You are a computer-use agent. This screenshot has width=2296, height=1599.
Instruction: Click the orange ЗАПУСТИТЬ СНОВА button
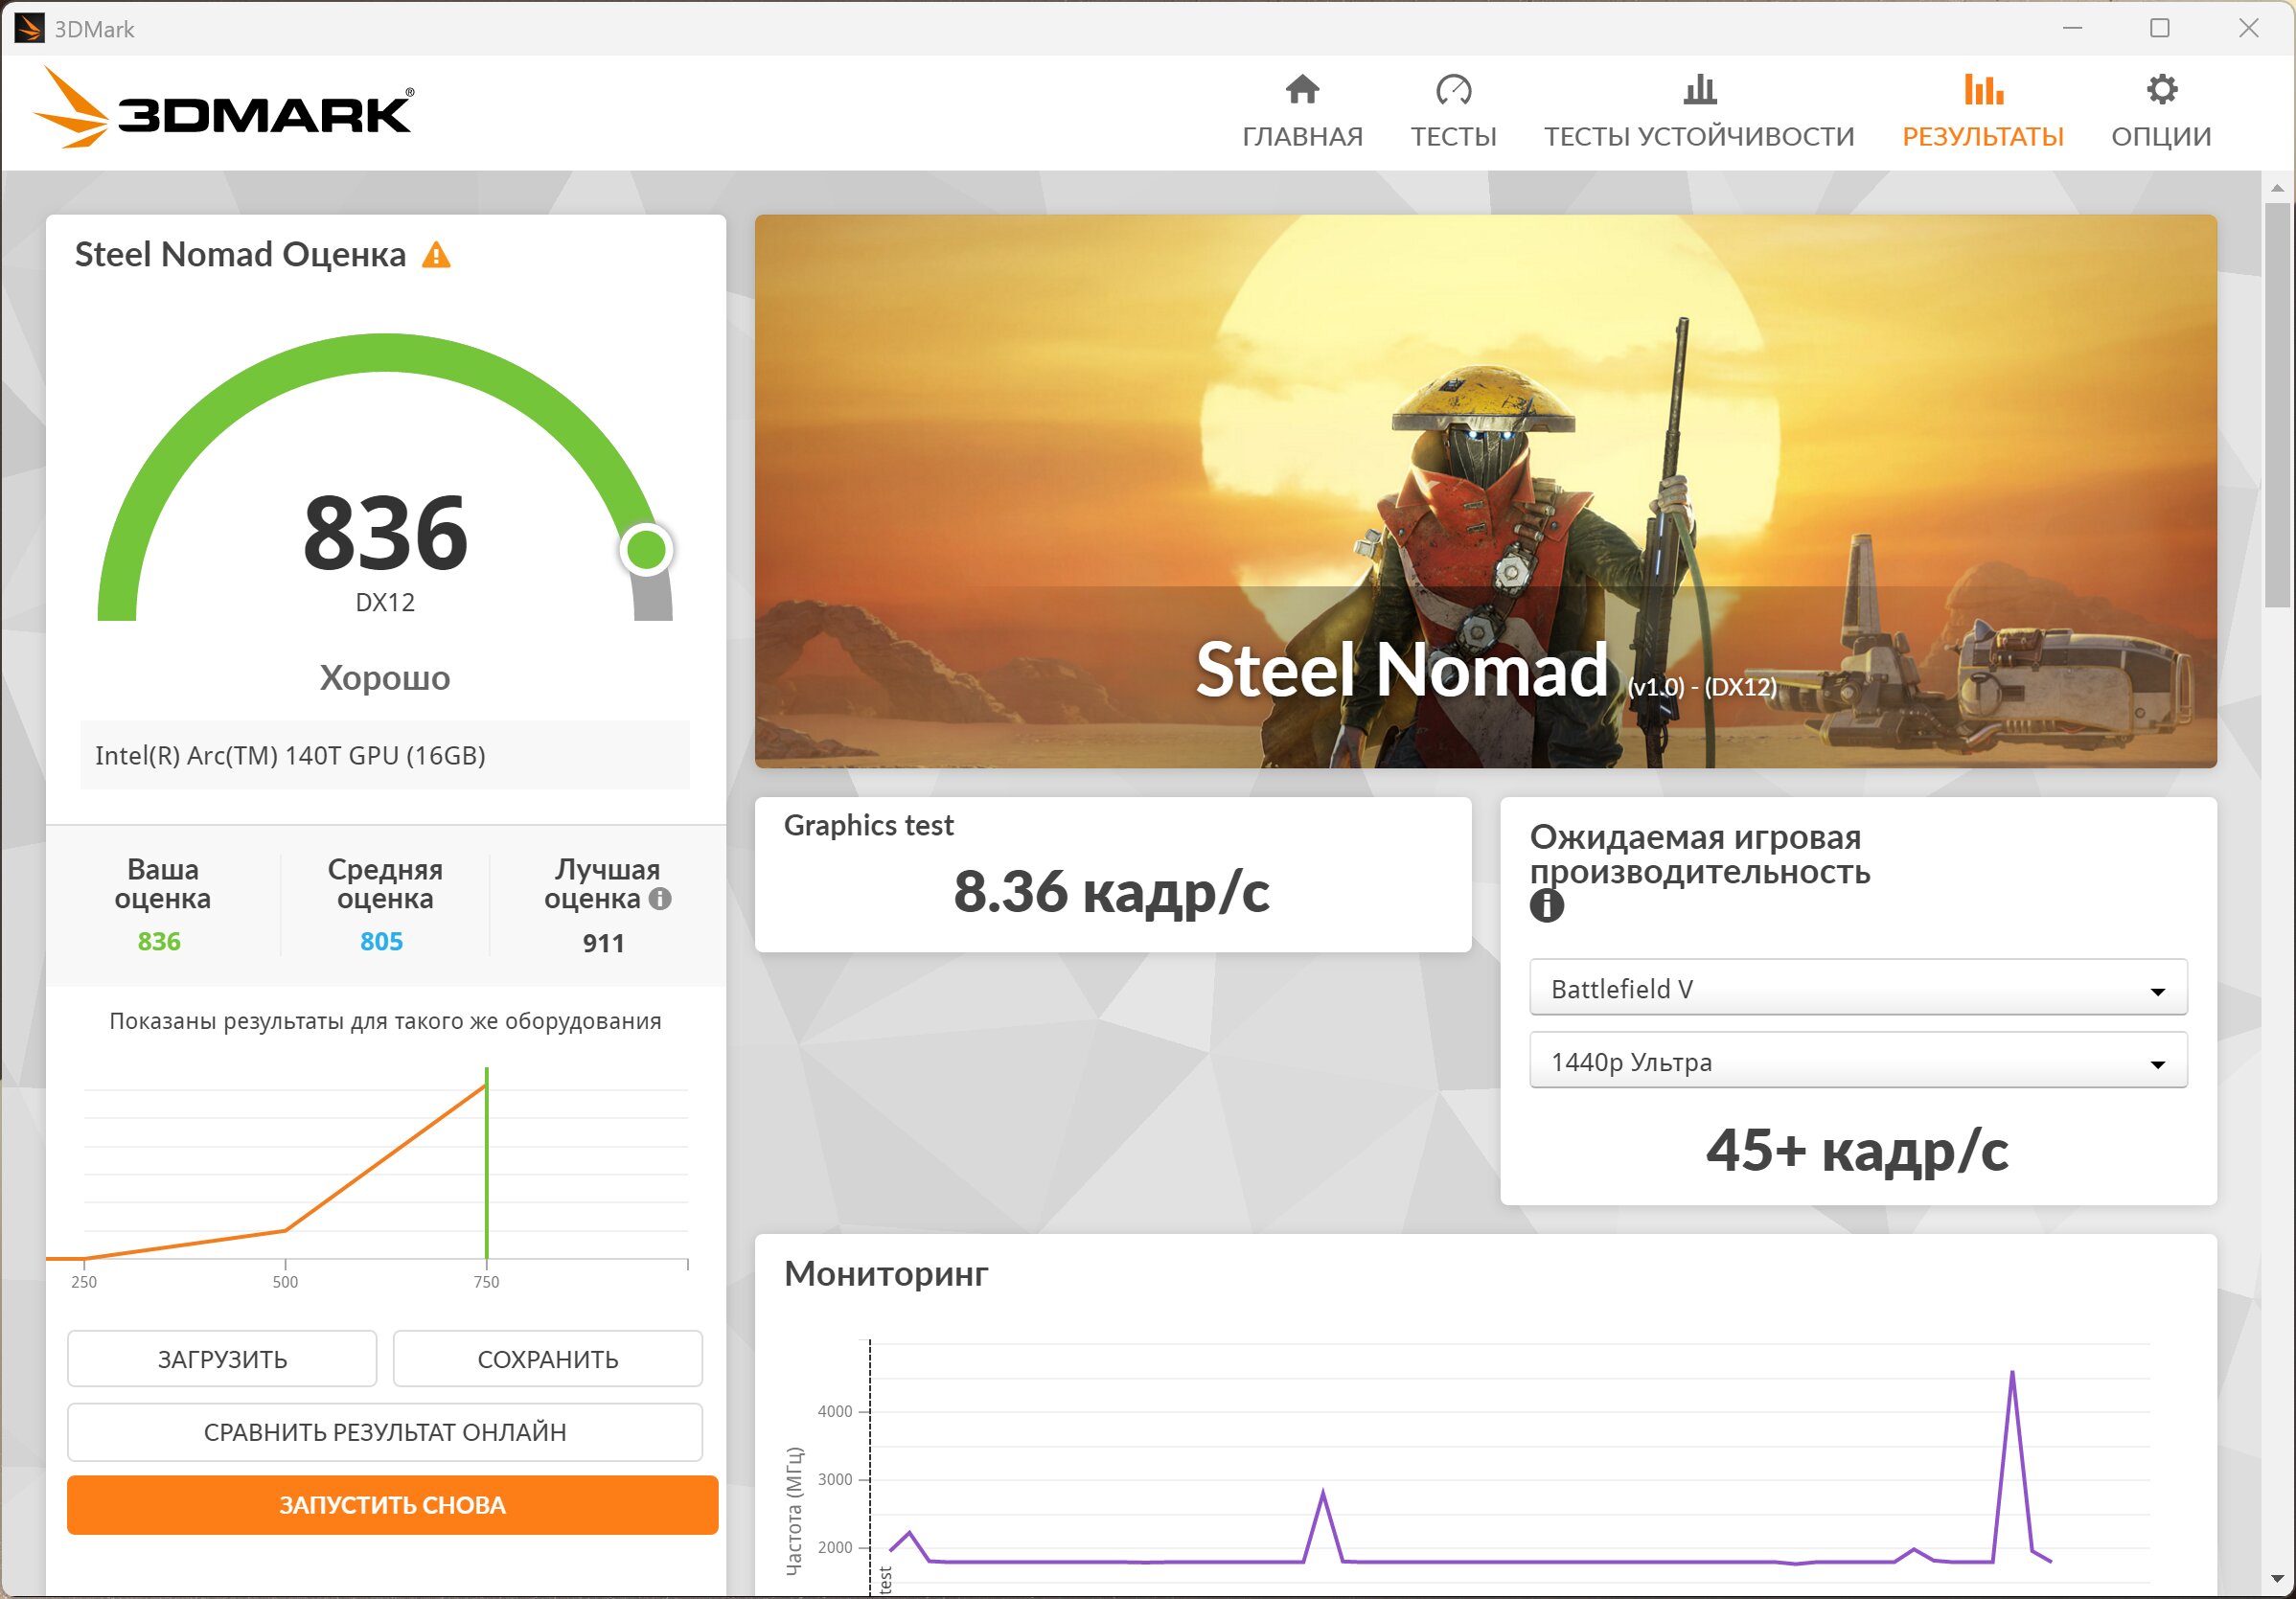[392, 1504]
